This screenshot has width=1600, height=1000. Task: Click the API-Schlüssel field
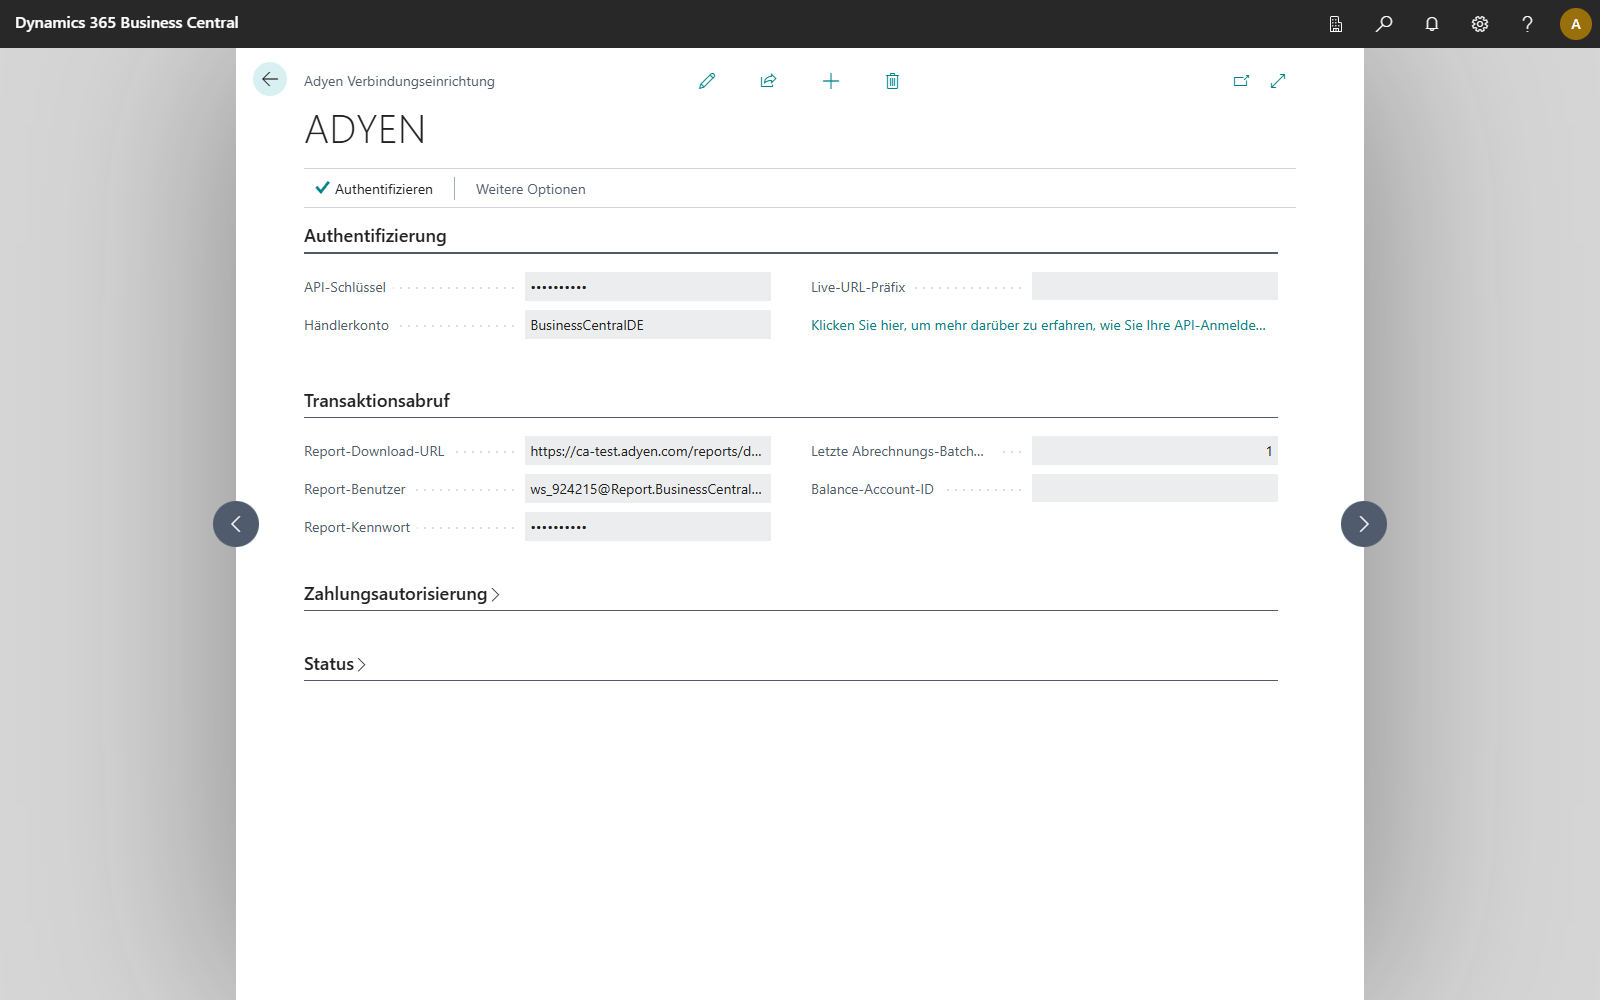pyautogui.click(x=648, y=287)
